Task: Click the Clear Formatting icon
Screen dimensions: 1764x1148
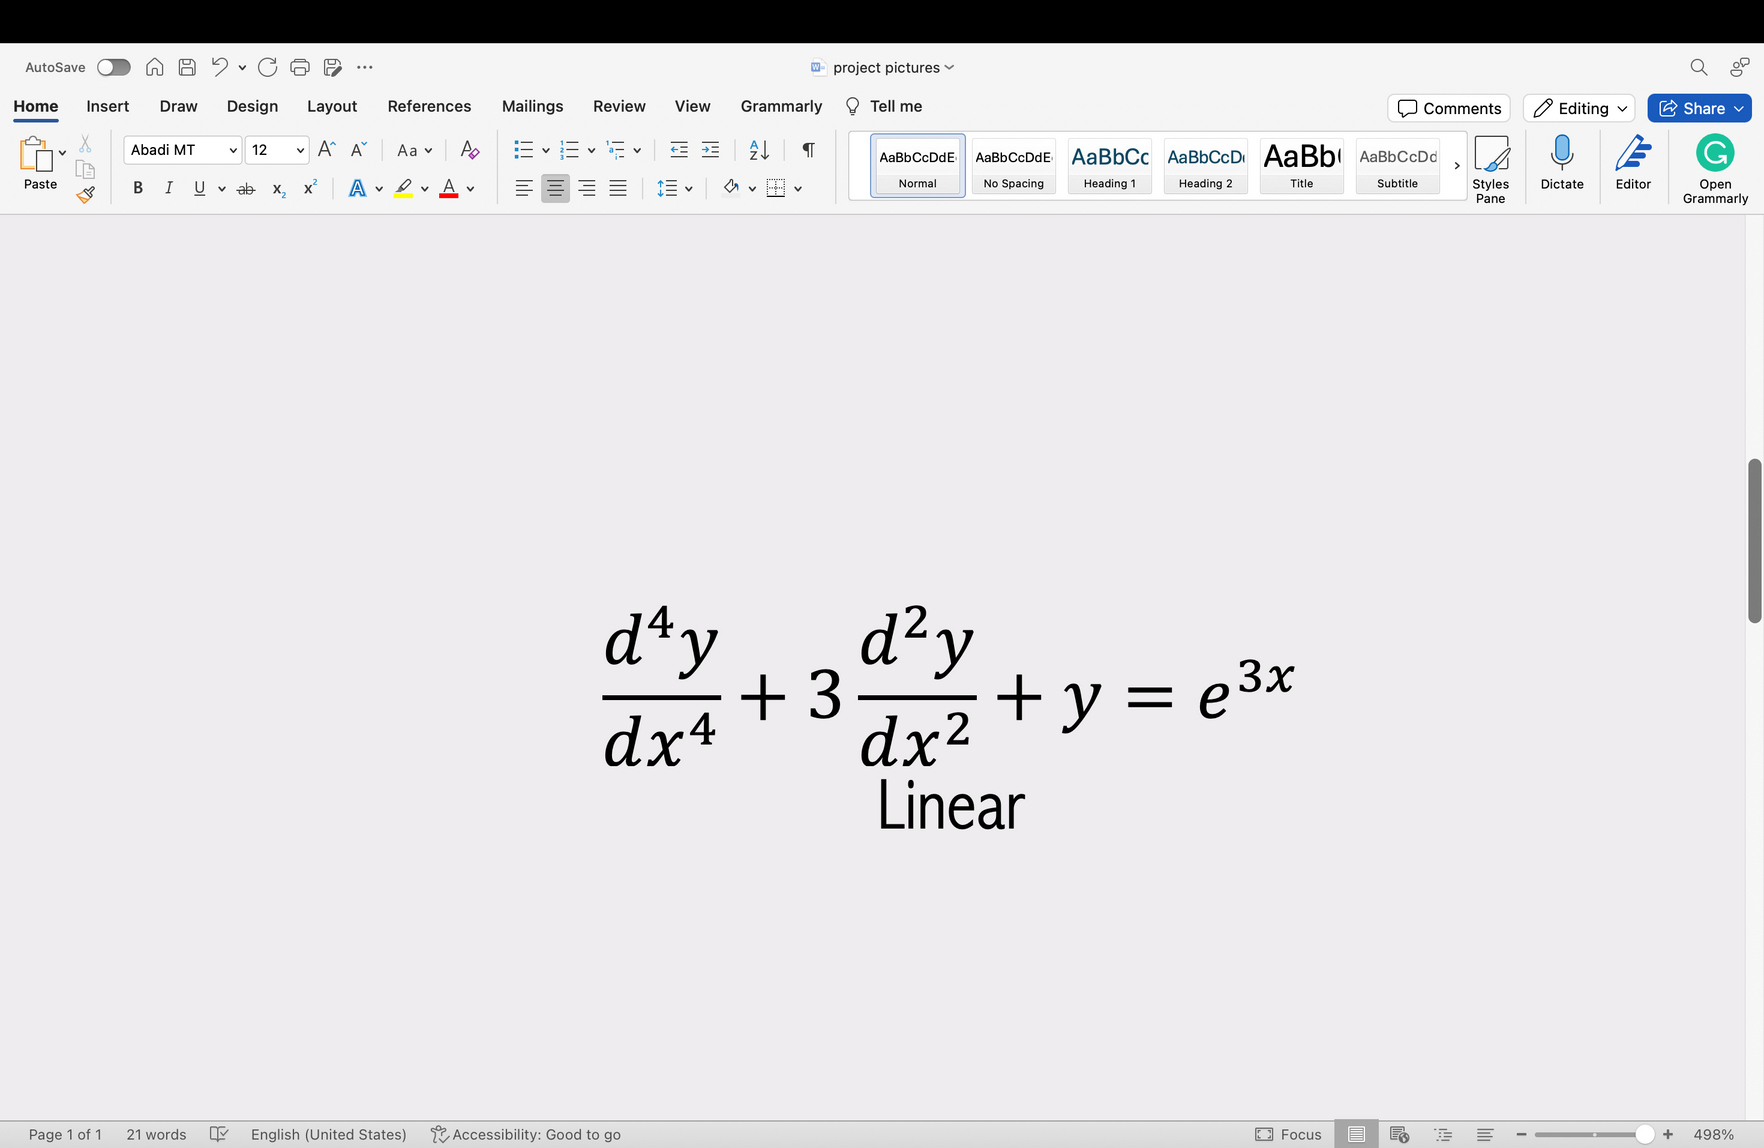Action: point(469,150)
